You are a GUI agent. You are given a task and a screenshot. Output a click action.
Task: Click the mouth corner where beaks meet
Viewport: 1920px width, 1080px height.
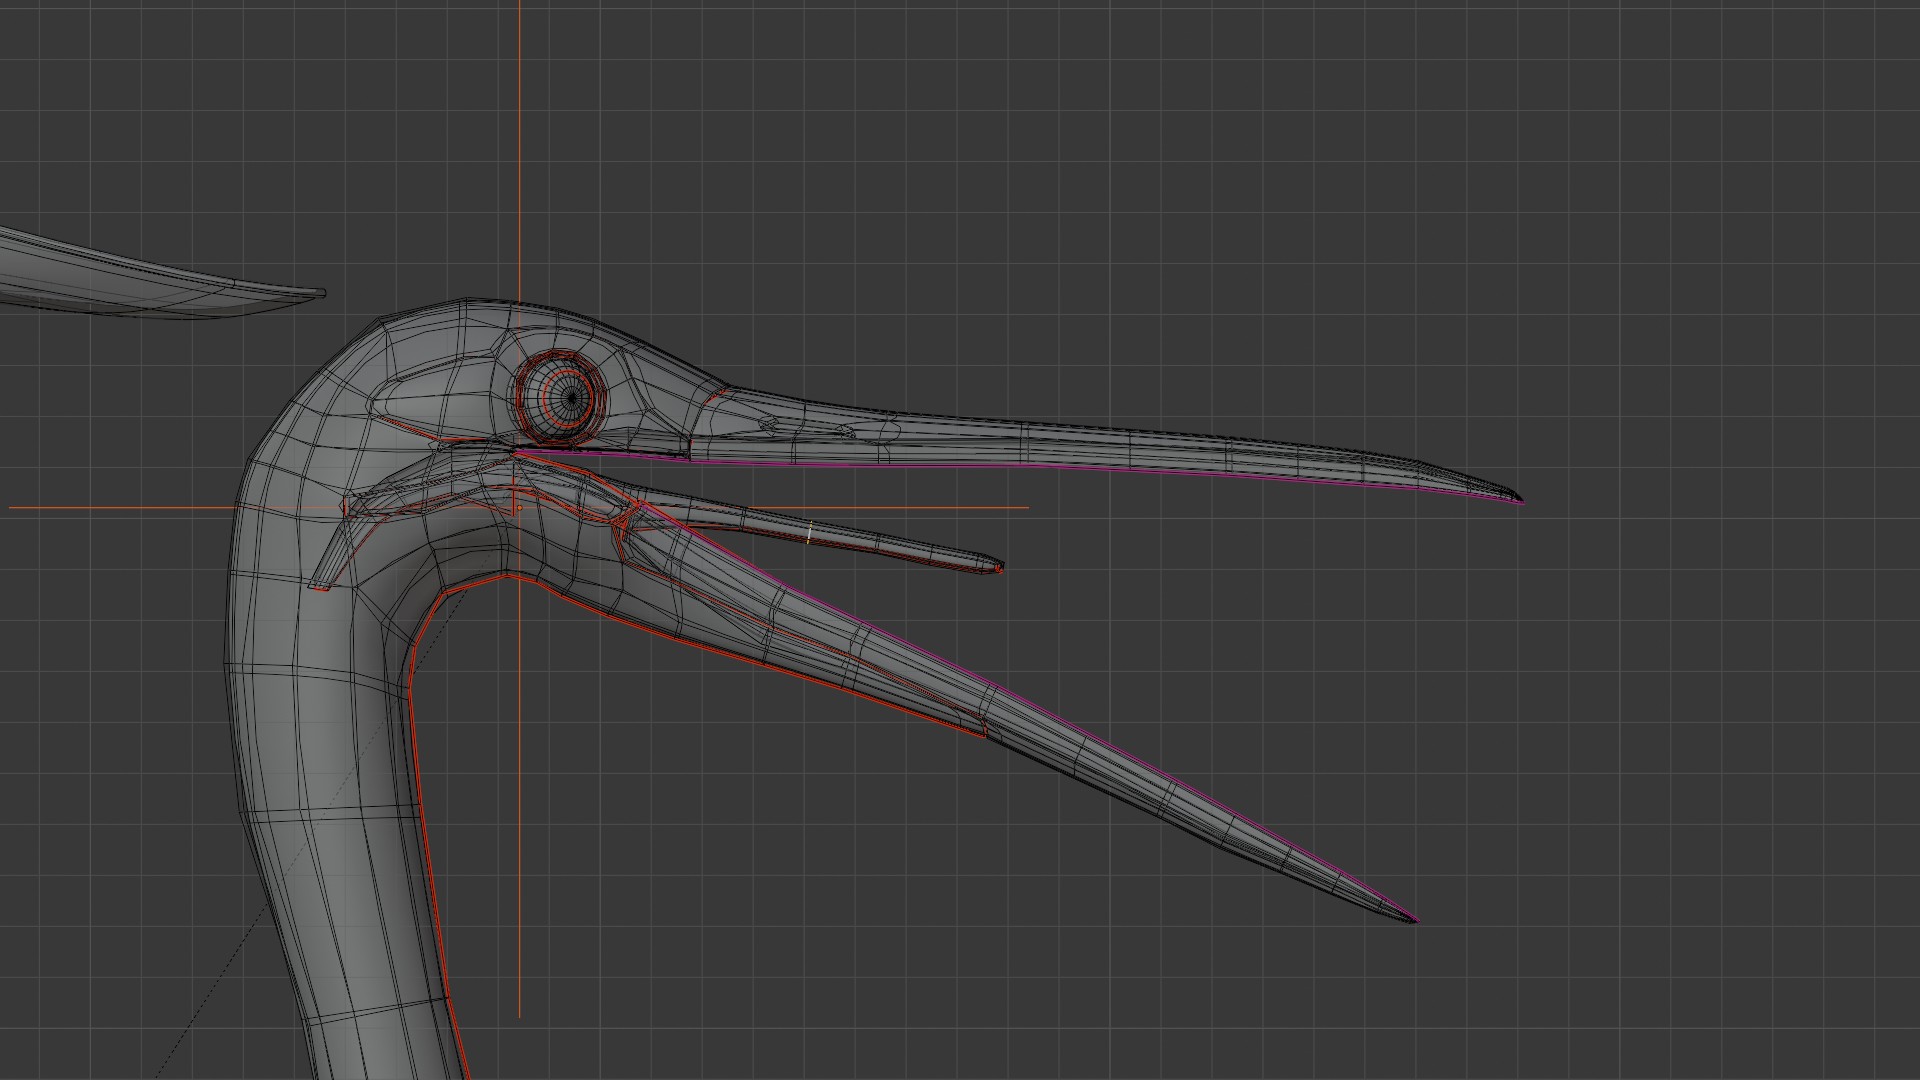[516, 454]
